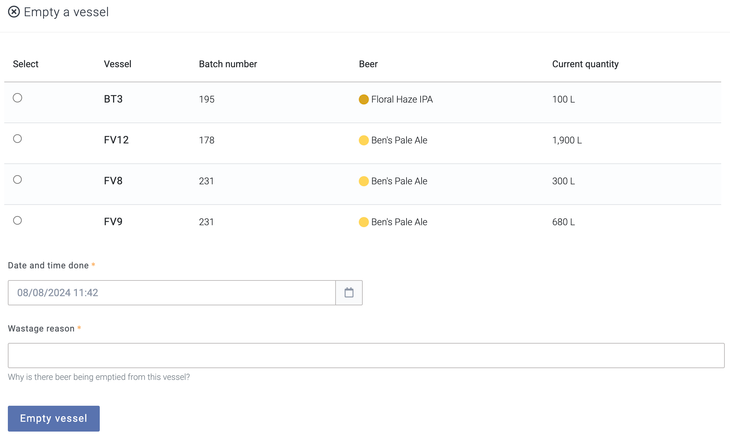Screen dimensions: 730x436
Task: Click the Beer column header
Action: tap(368, 64)
